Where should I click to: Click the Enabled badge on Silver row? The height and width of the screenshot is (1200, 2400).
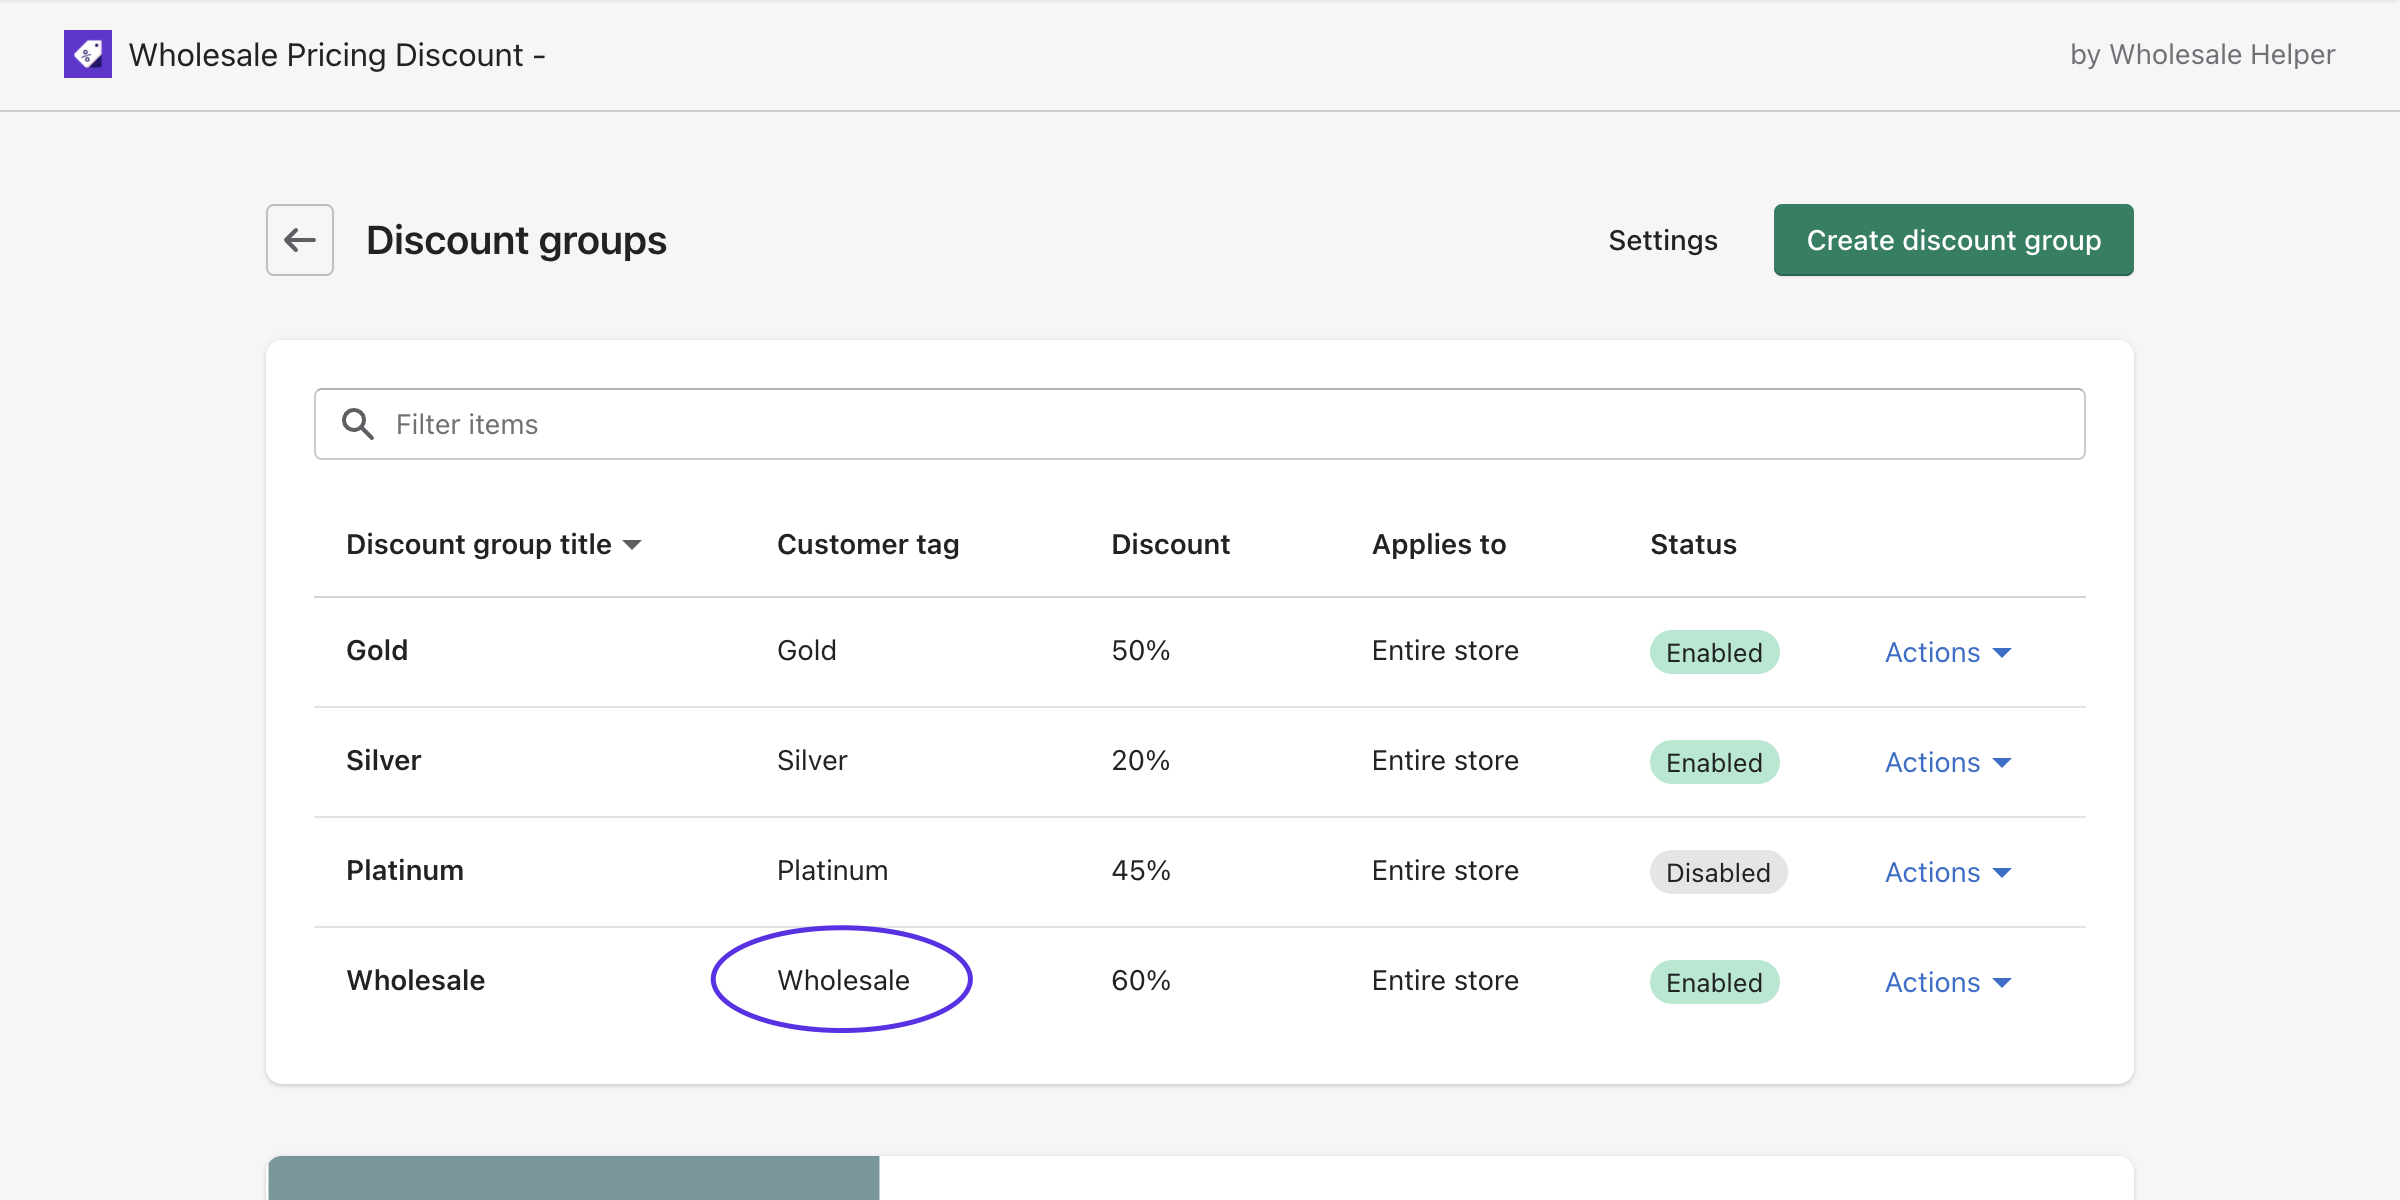(x=1714, y=762)
